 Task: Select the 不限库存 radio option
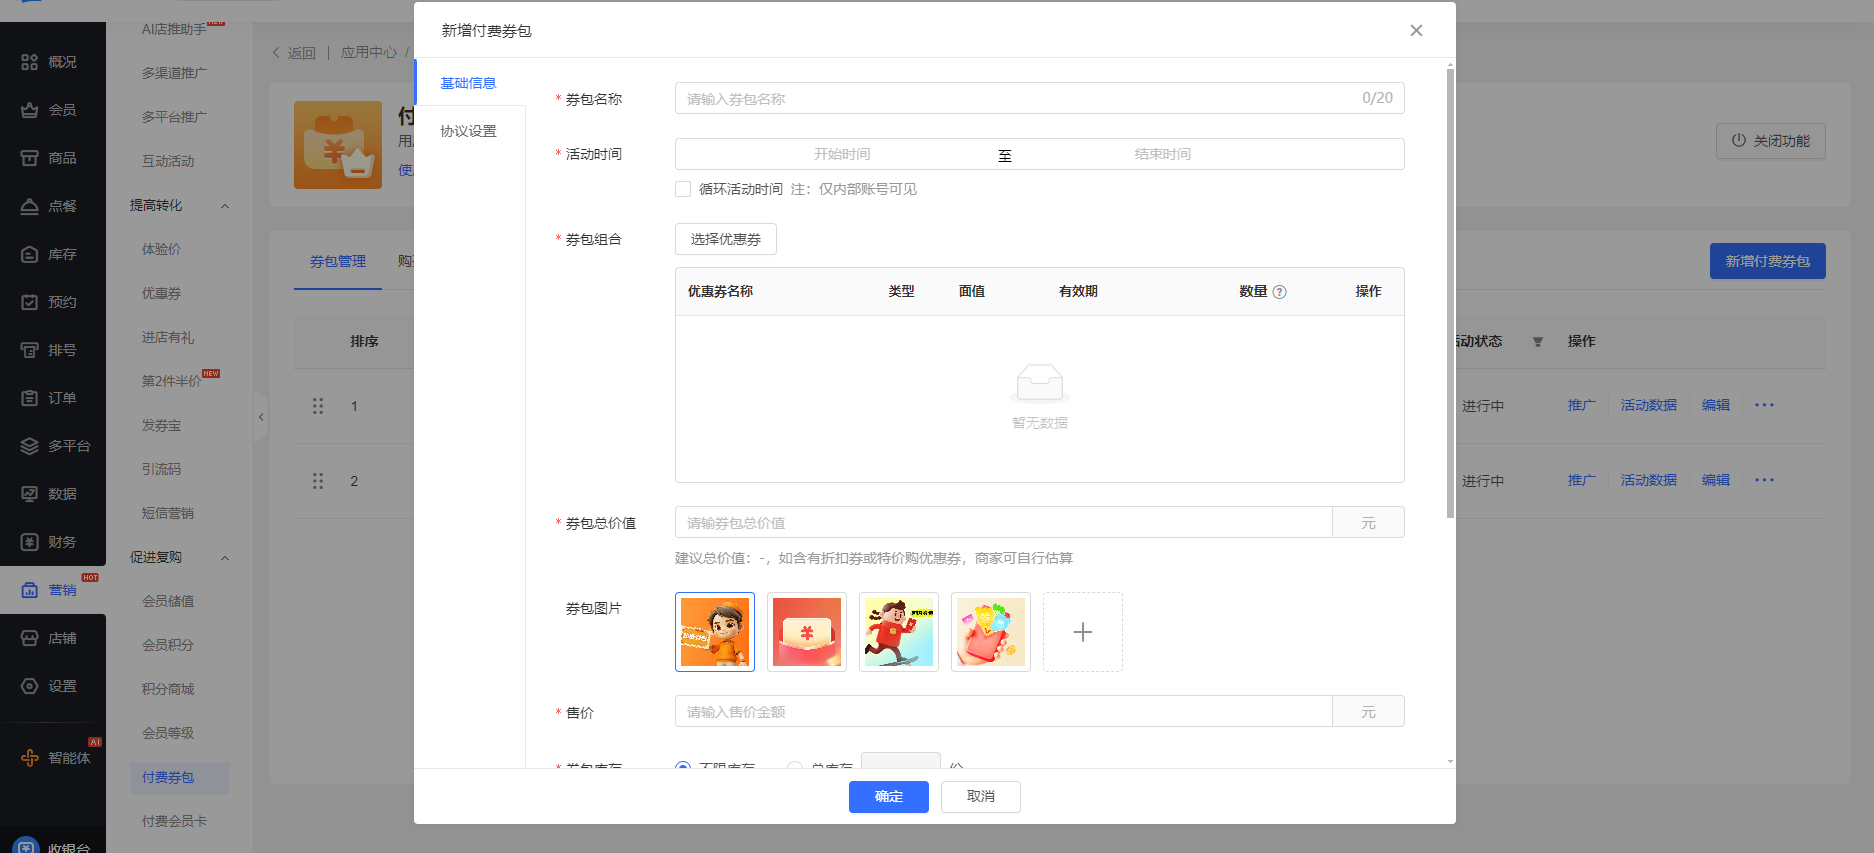point(683,766)
